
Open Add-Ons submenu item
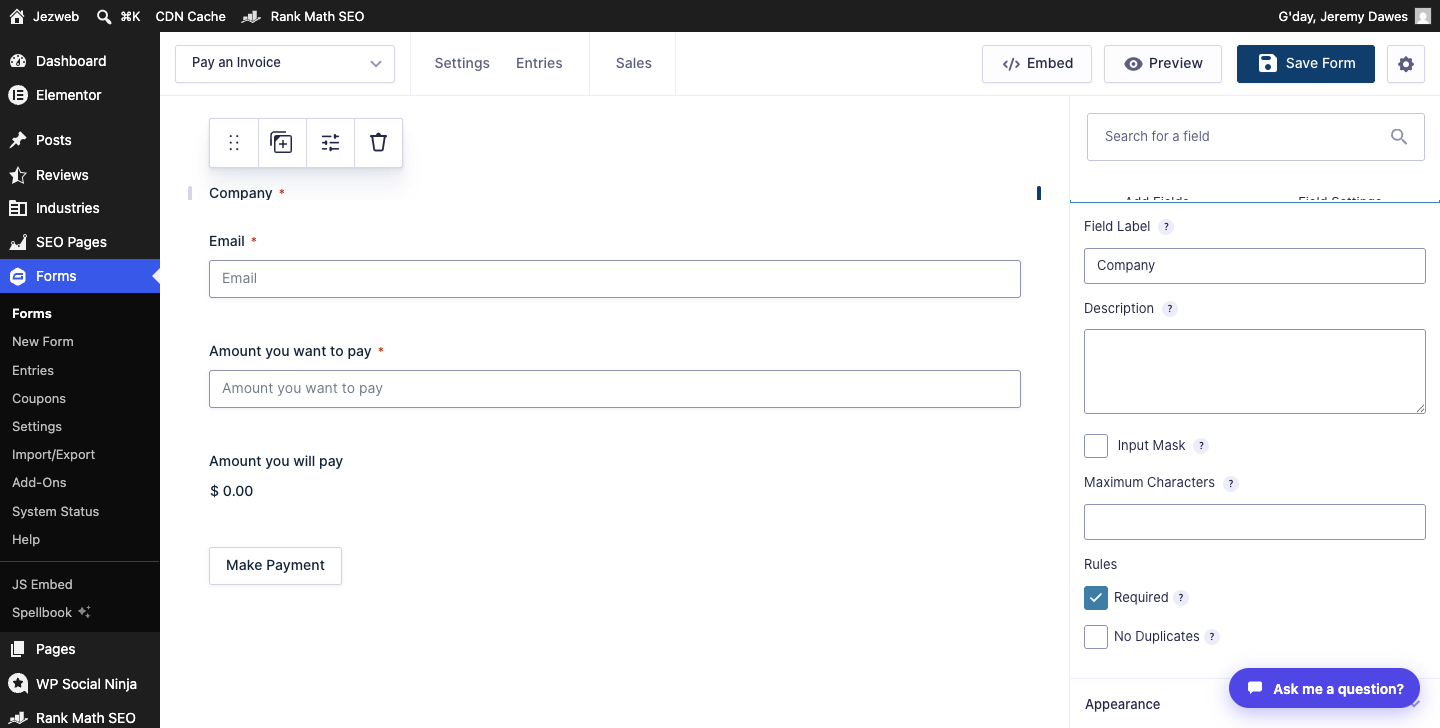click(39, 482)
